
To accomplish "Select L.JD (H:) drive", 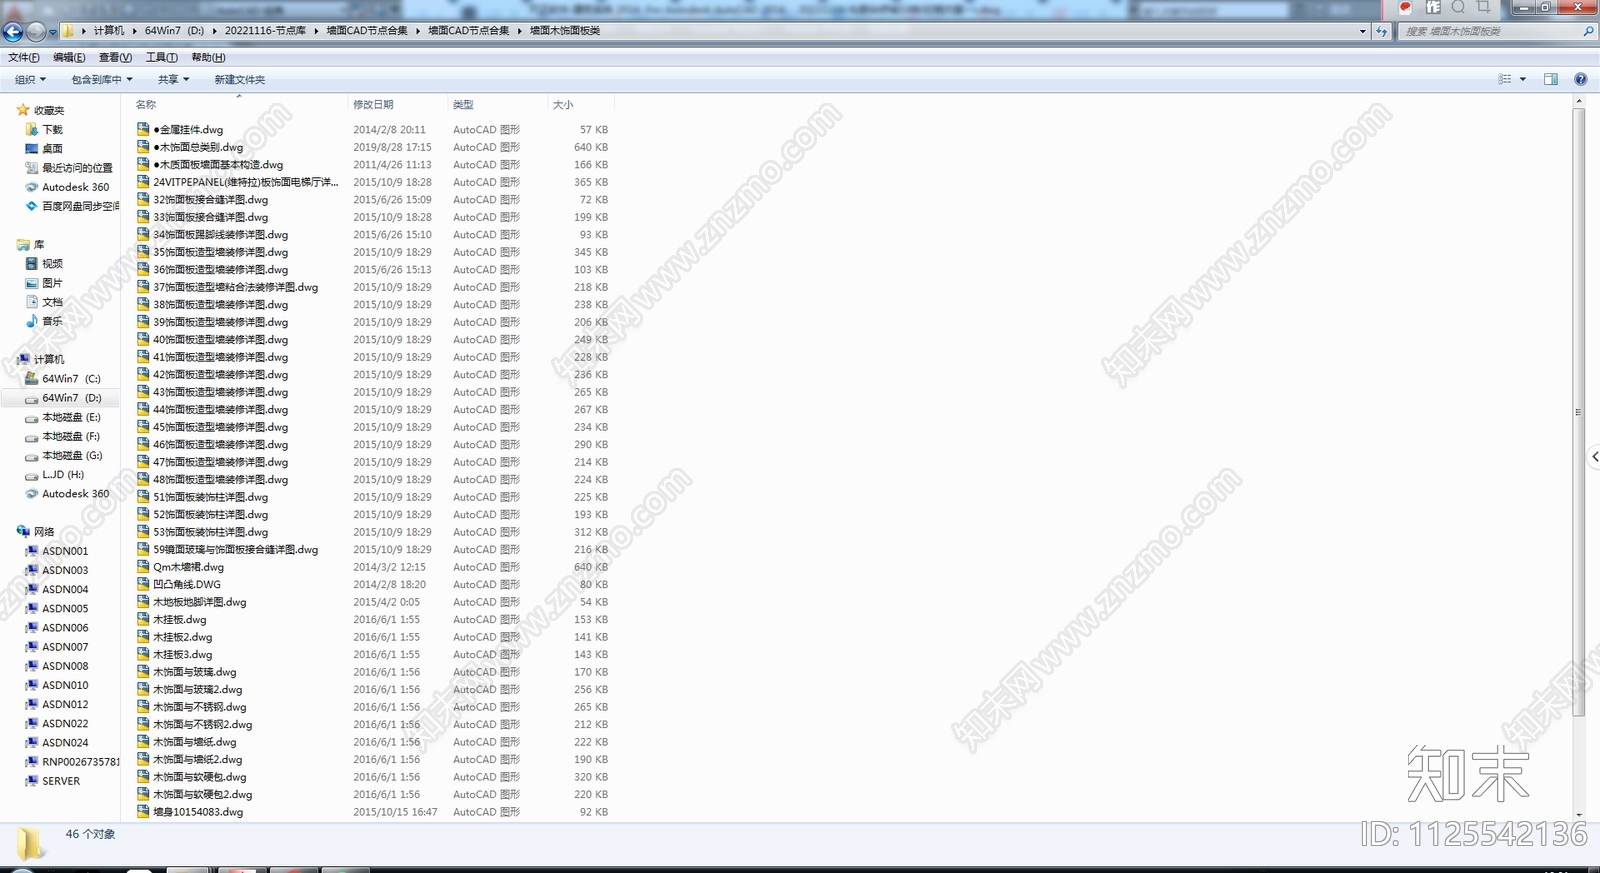I will click(63, 474).
